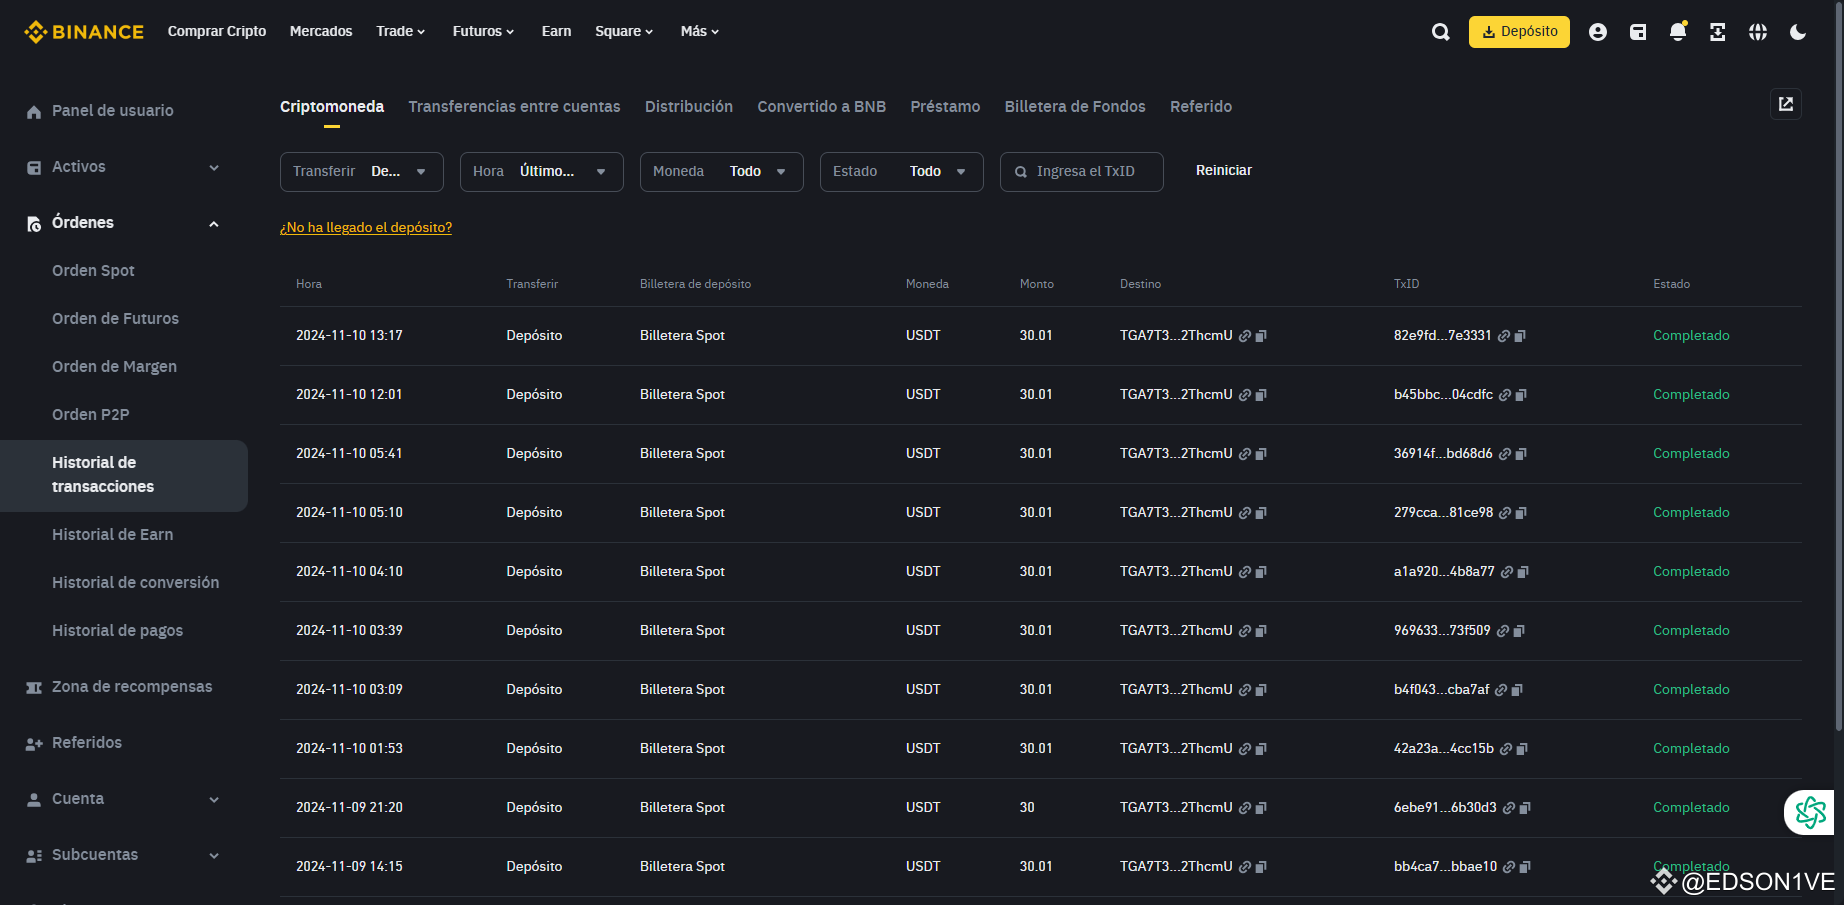Open '¿No ha llegado el depósito?' link
Image resolution: width=1844 pixels, height=905 pixels.
(x=366, y=228)
